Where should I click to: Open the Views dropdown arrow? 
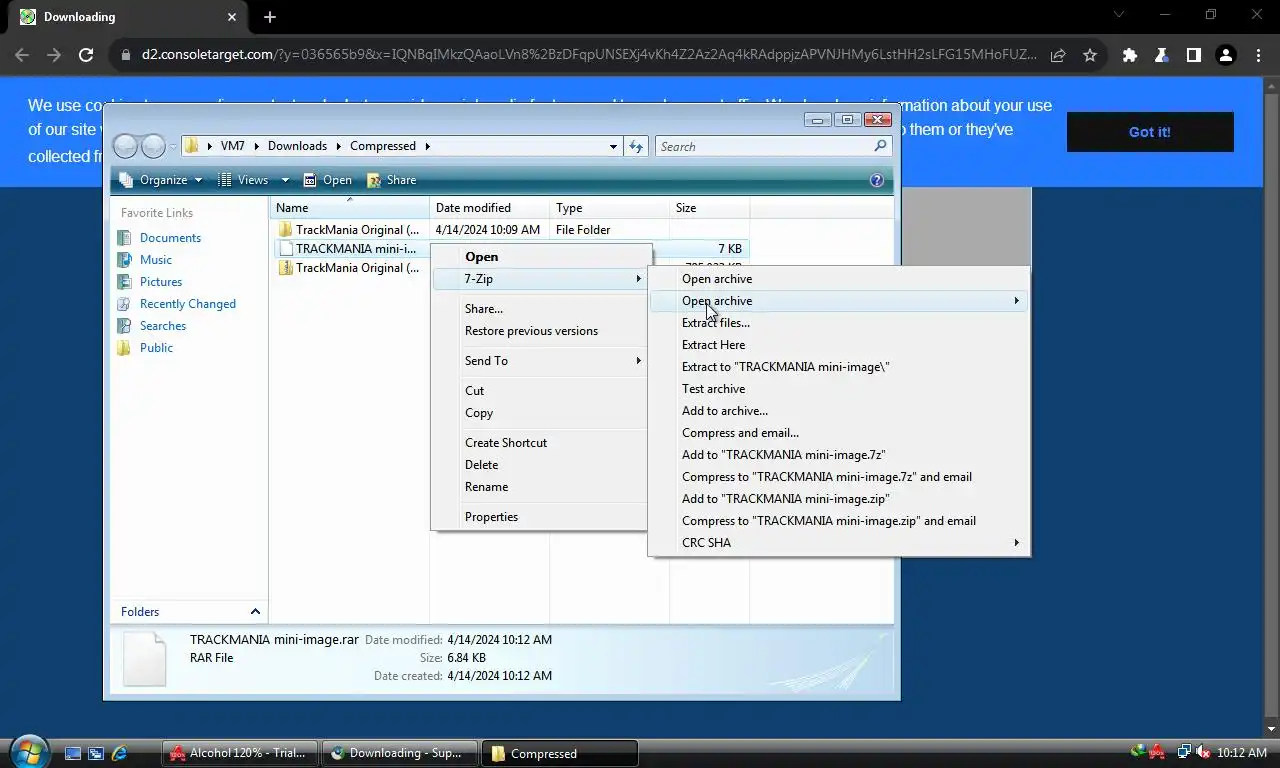pyautogui.click(x=285, y=180)
